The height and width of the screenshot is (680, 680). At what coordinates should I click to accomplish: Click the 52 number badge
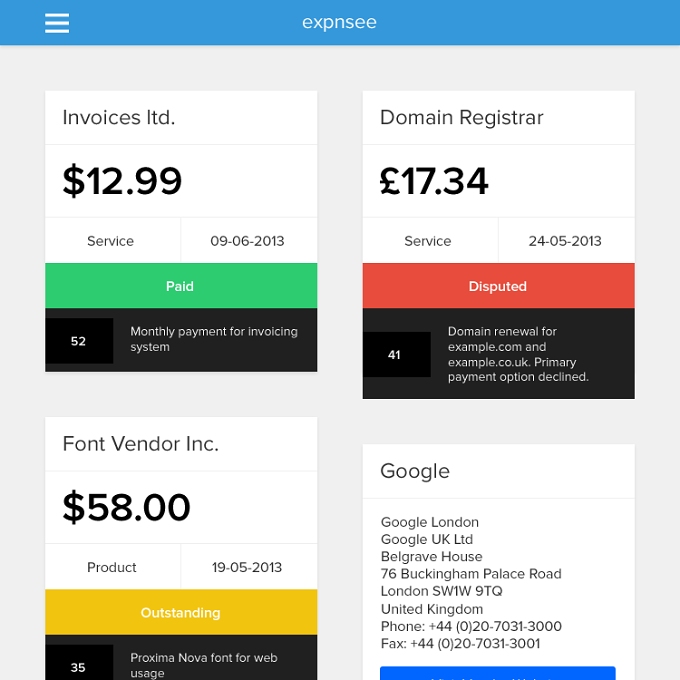(x=79, y=341)
